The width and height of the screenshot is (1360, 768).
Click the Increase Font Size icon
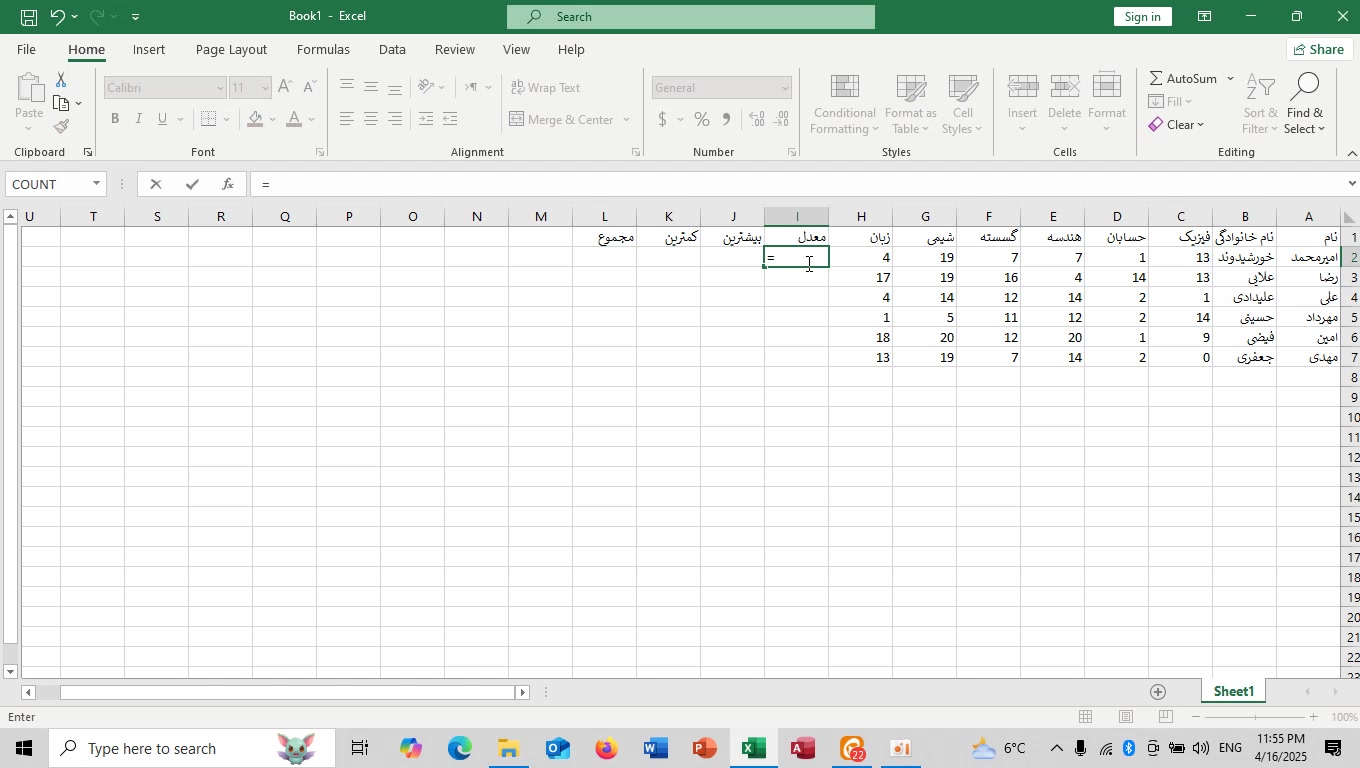point(286,87)
